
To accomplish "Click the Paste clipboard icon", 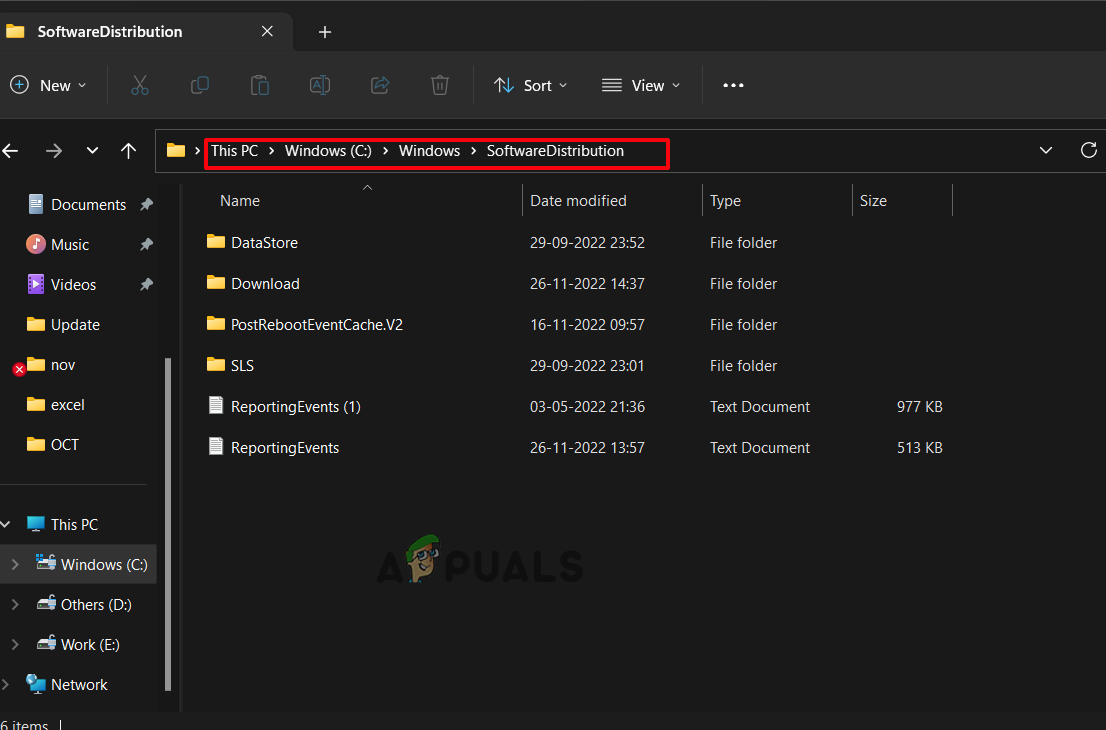I will [260, 85].
